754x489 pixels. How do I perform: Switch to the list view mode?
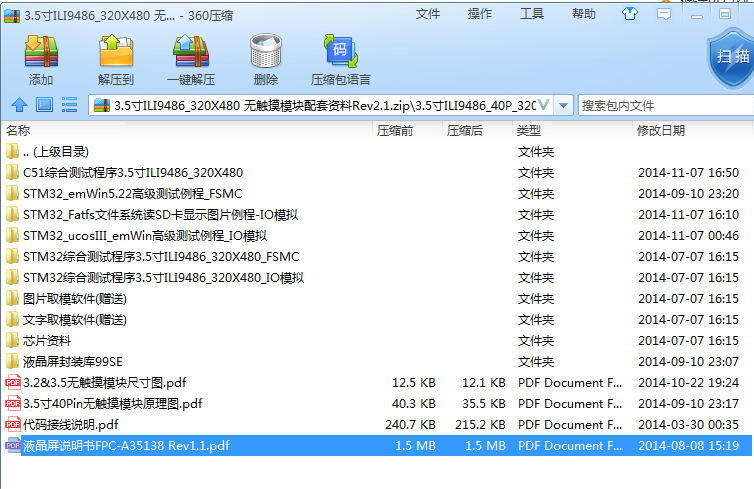[x=69, y=104]
